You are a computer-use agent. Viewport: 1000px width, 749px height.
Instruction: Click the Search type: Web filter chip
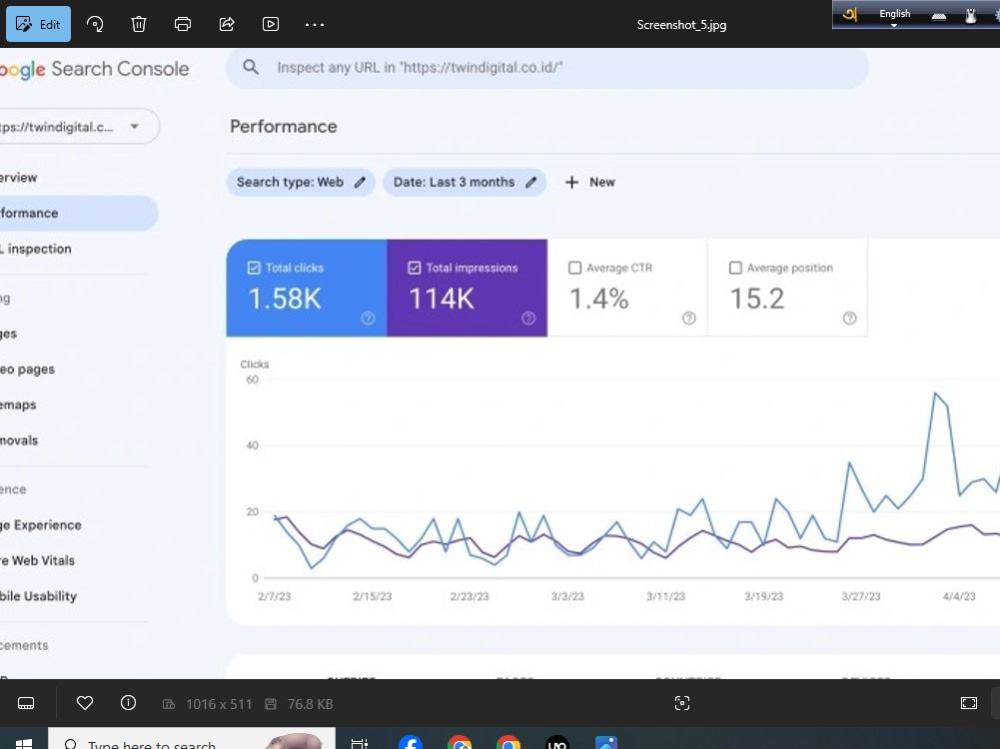[x=300, y=182]
